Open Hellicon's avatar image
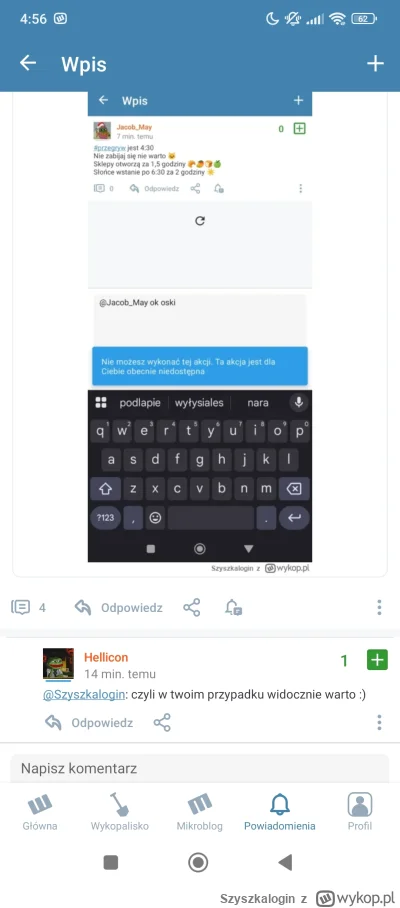 58,664
